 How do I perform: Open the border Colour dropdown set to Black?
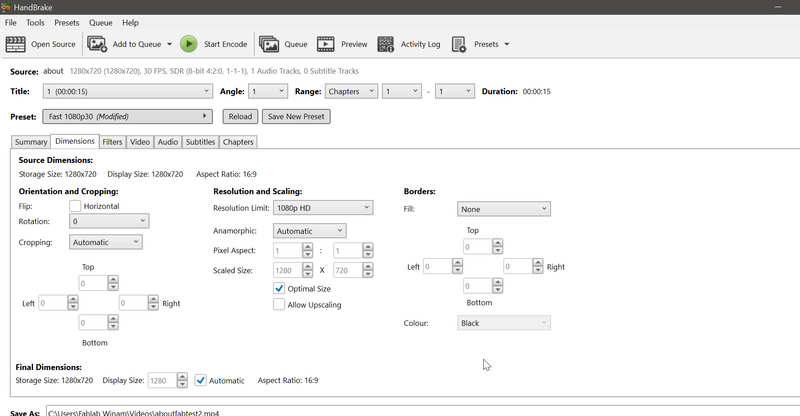[x=504, y=323]
